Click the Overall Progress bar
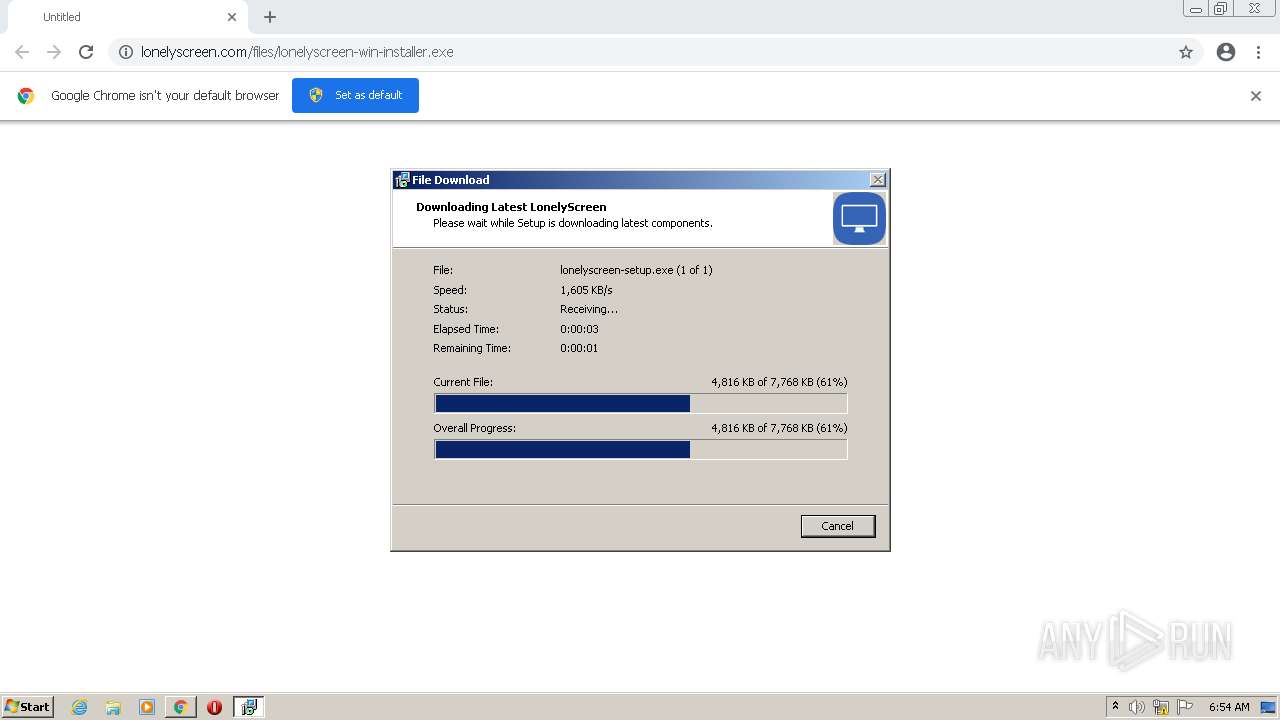The image size is (1280, 720). 641,449
